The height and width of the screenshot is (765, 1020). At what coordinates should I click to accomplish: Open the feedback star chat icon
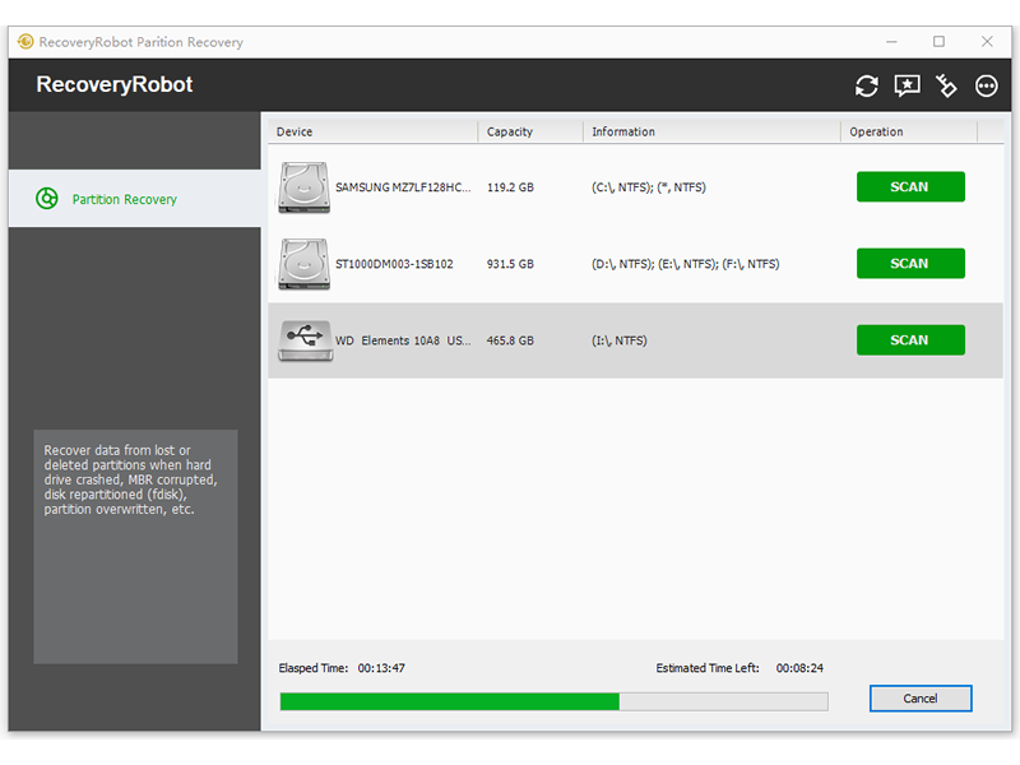(907, 86)
